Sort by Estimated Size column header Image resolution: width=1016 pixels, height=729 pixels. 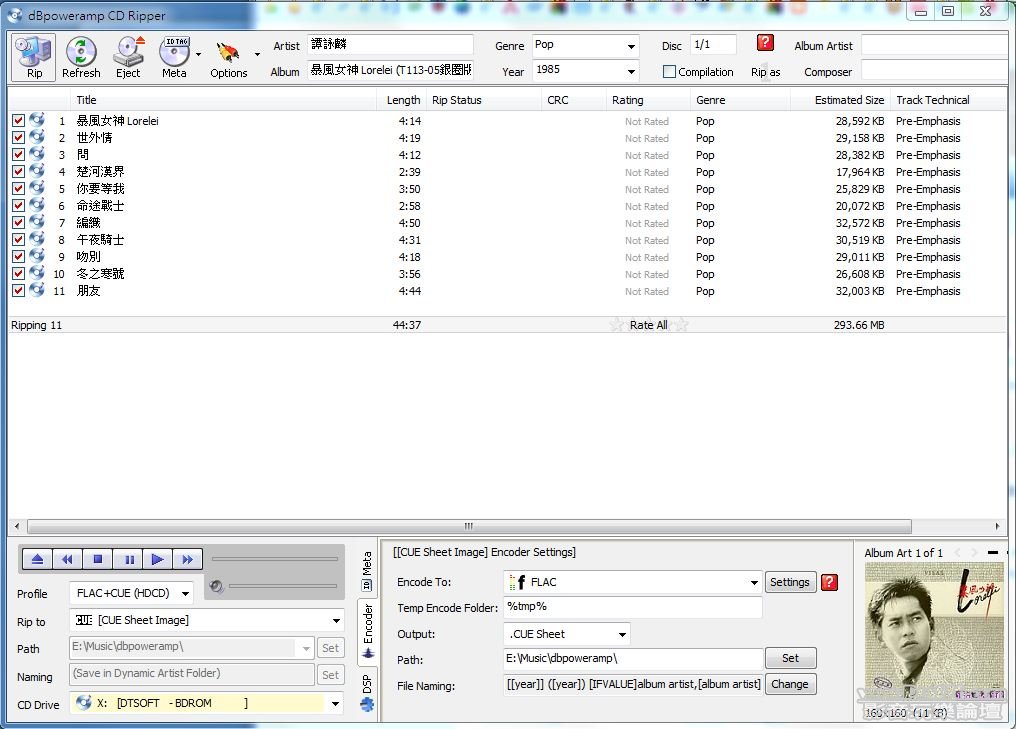(x=840, y=100)
